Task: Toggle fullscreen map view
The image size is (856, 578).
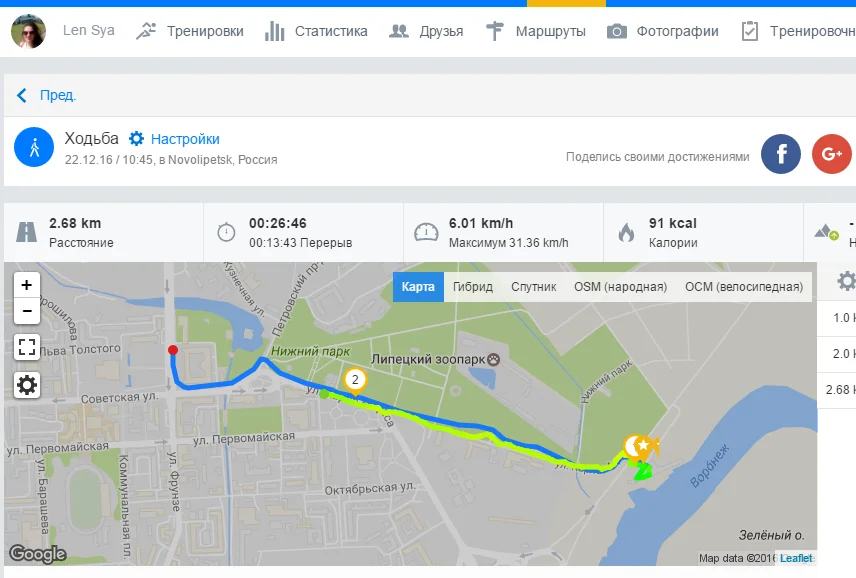Action: coord(27,347)
